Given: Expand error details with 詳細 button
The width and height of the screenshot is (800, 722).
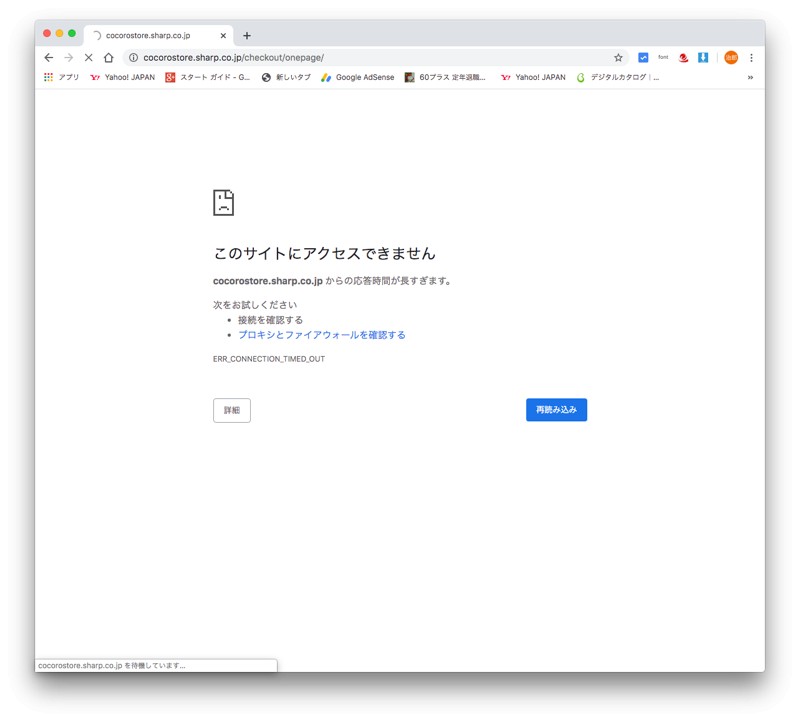Looking at the screenshot, I should click(232, 410).
